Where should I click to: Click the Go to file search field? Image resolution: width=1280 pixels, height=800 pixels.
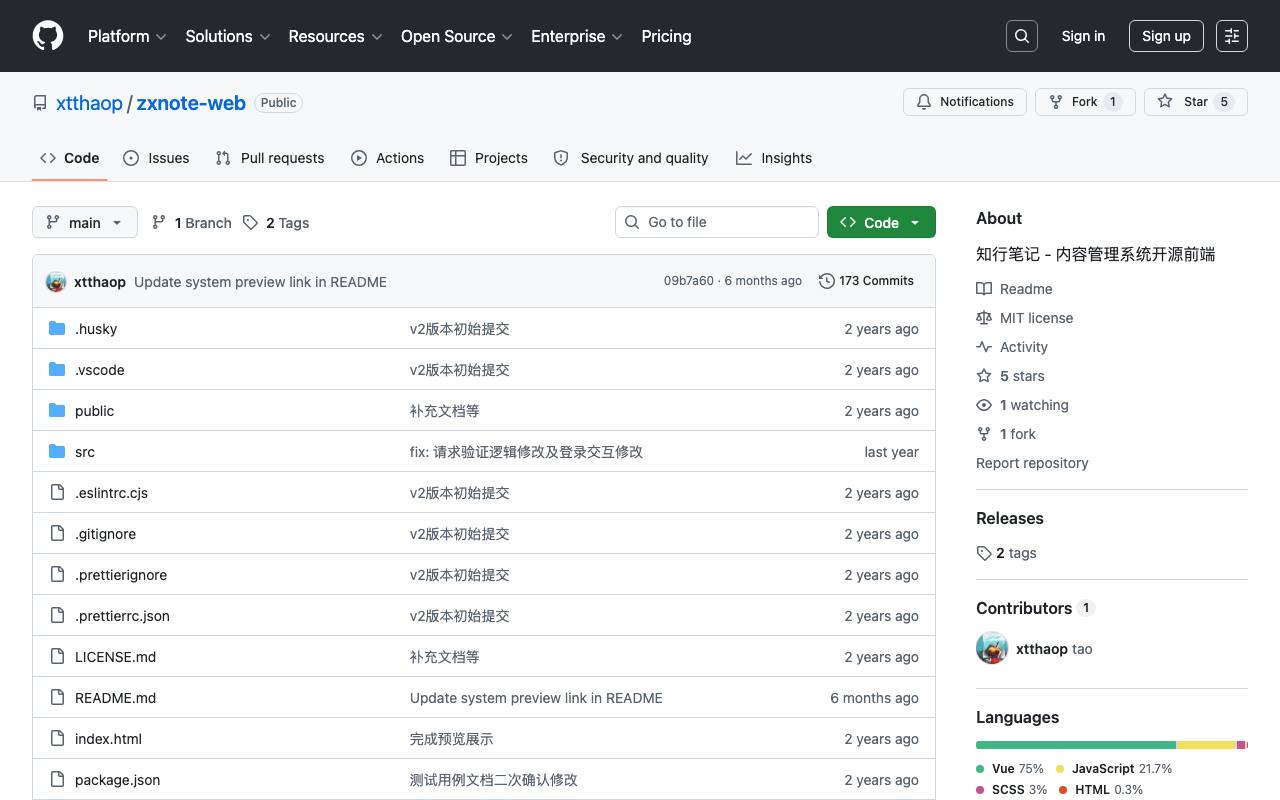tap(717, 222)
